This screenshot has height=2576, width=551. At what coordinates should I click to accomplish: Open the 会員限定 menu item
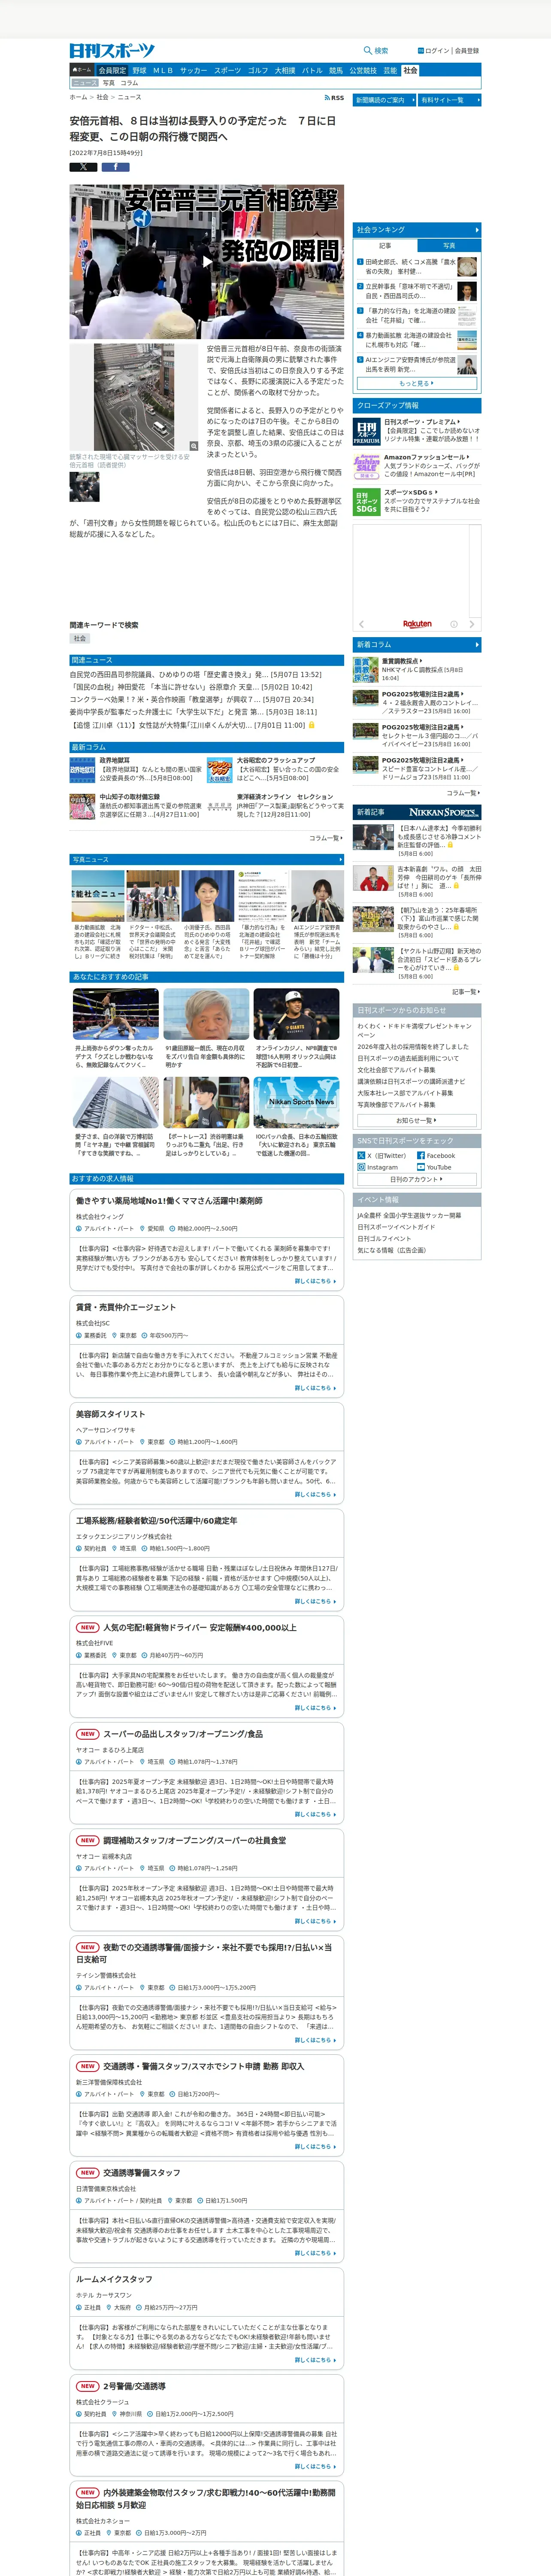[112, 71]
